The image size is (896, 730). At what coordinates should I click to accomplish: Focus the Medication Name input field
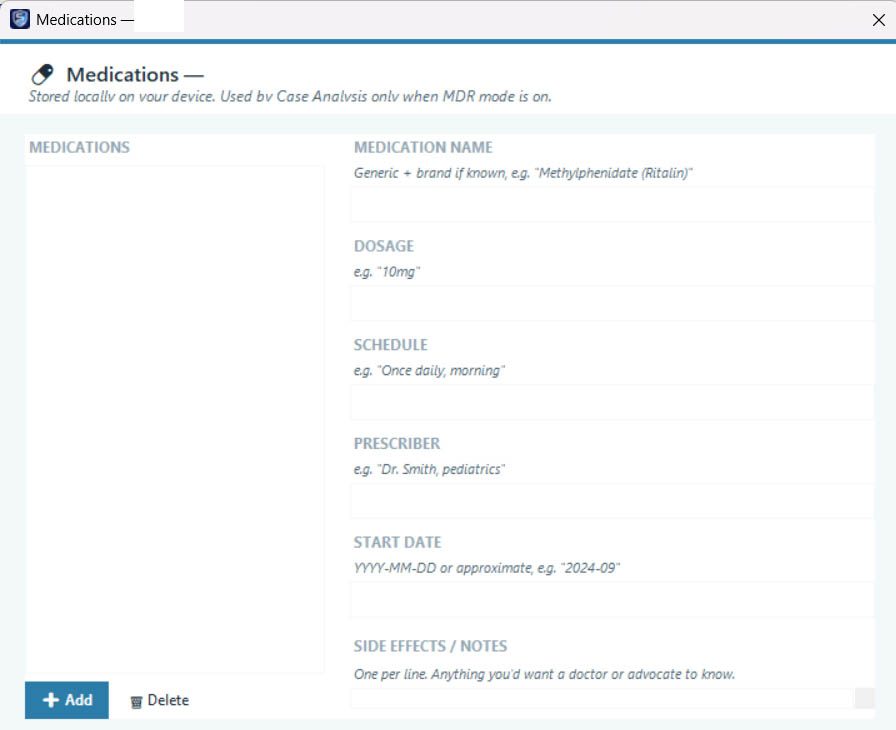(x=612, y=204)
